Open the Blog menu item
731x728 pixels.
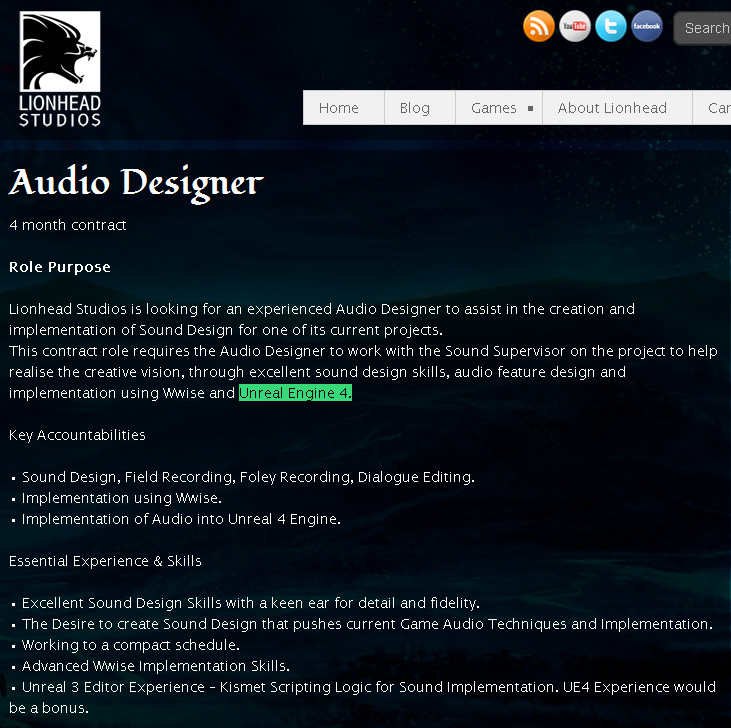pyautogui.click(x=415, y=108)
